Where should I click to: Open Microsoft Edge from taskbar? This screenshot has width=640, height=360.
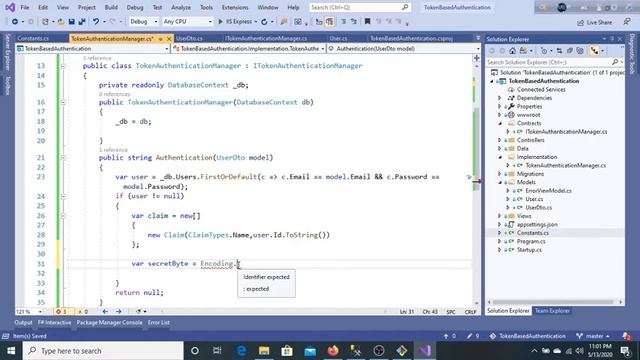coord(241,351)
